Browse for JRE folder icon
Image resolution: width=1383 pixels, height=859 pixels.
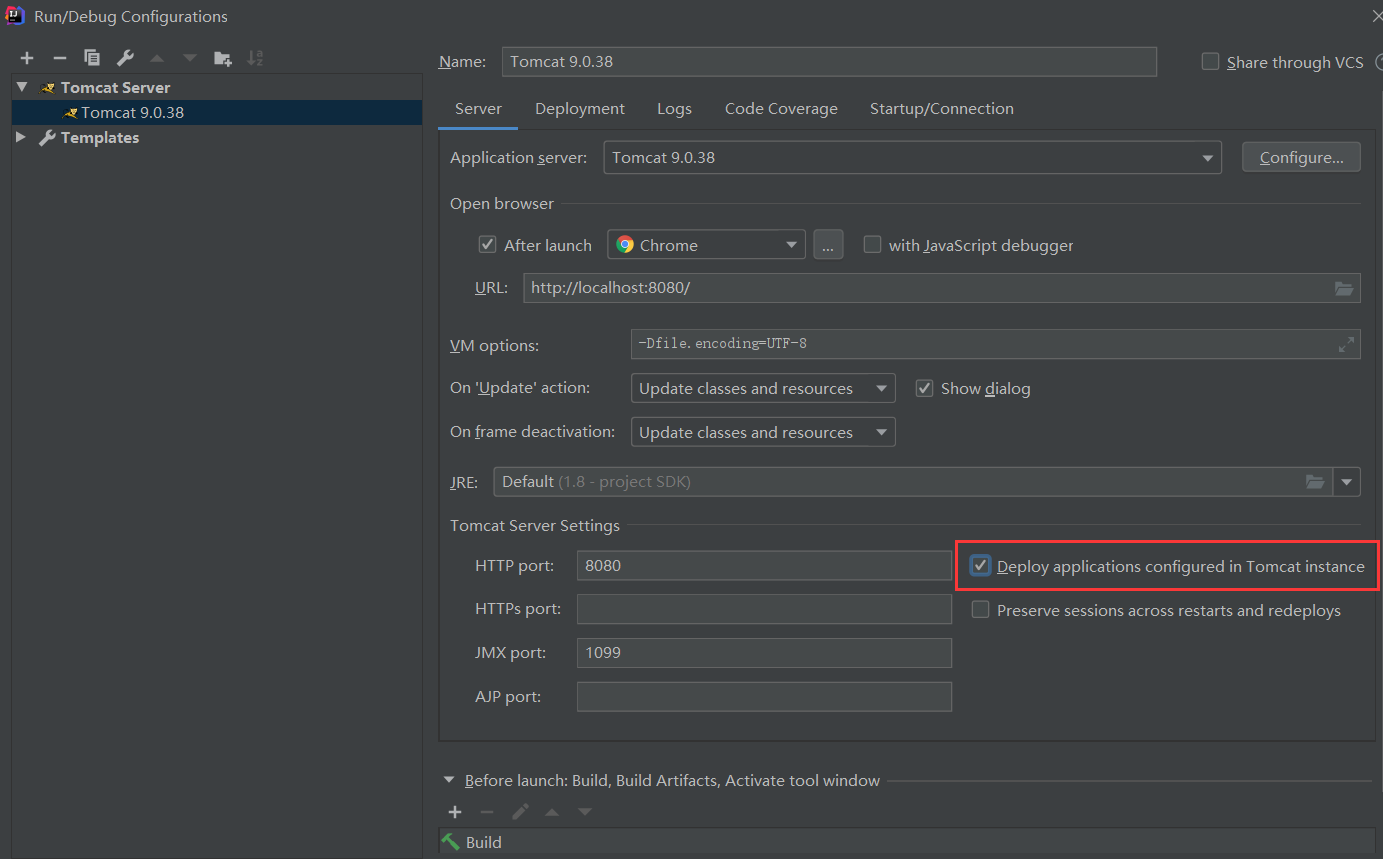(x=1315, y=482)
